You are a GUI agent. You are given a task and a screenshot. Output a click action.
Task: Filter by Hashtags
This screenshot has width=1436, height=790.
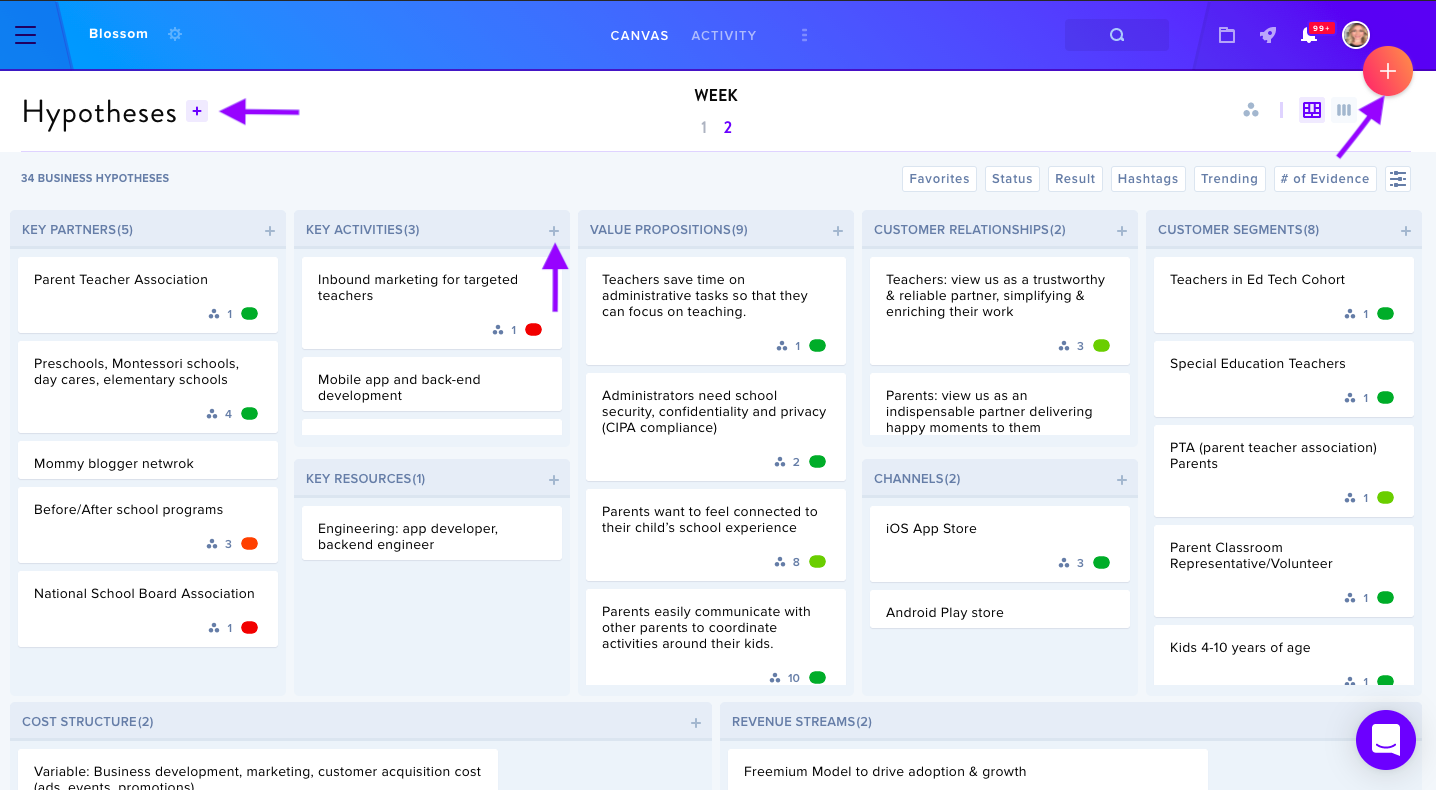tap(1148, 179)
